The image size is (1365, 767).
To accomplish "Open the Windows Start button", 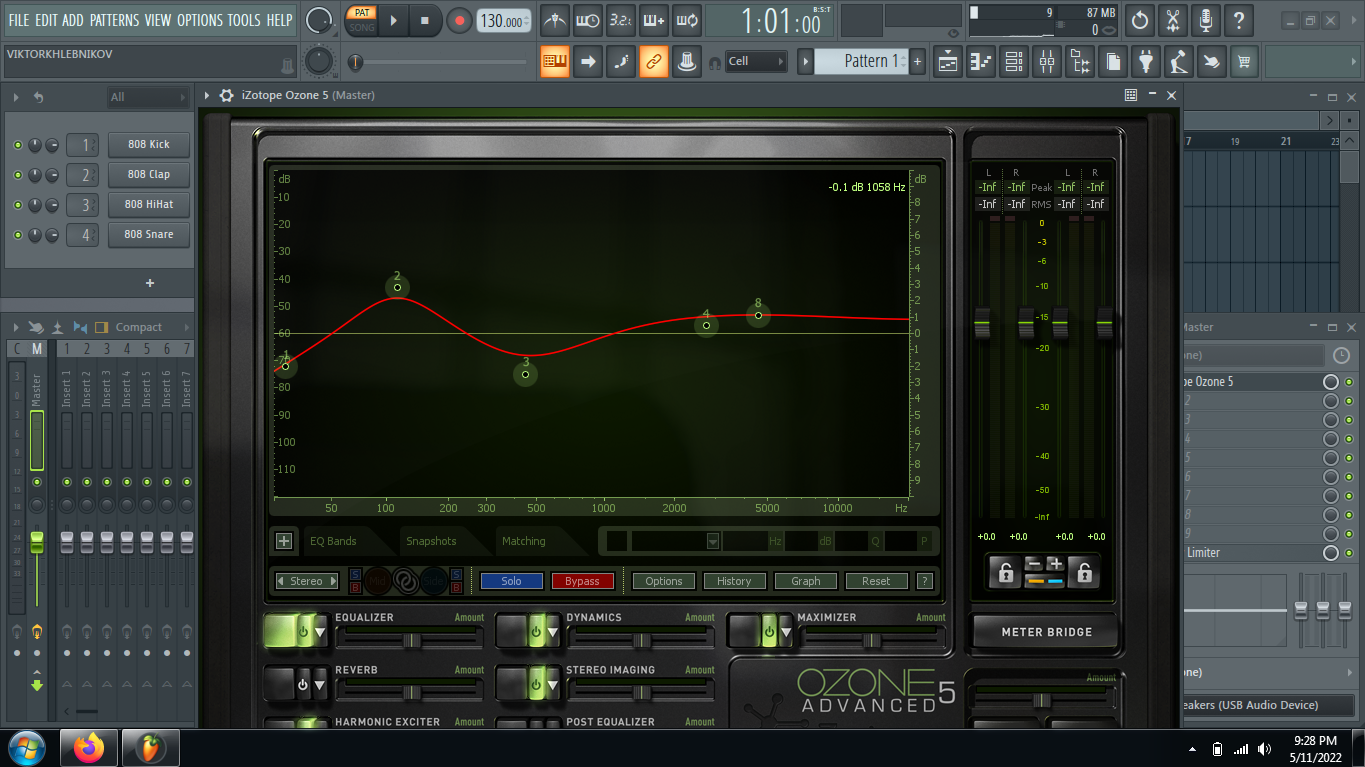I will (26, 748).
